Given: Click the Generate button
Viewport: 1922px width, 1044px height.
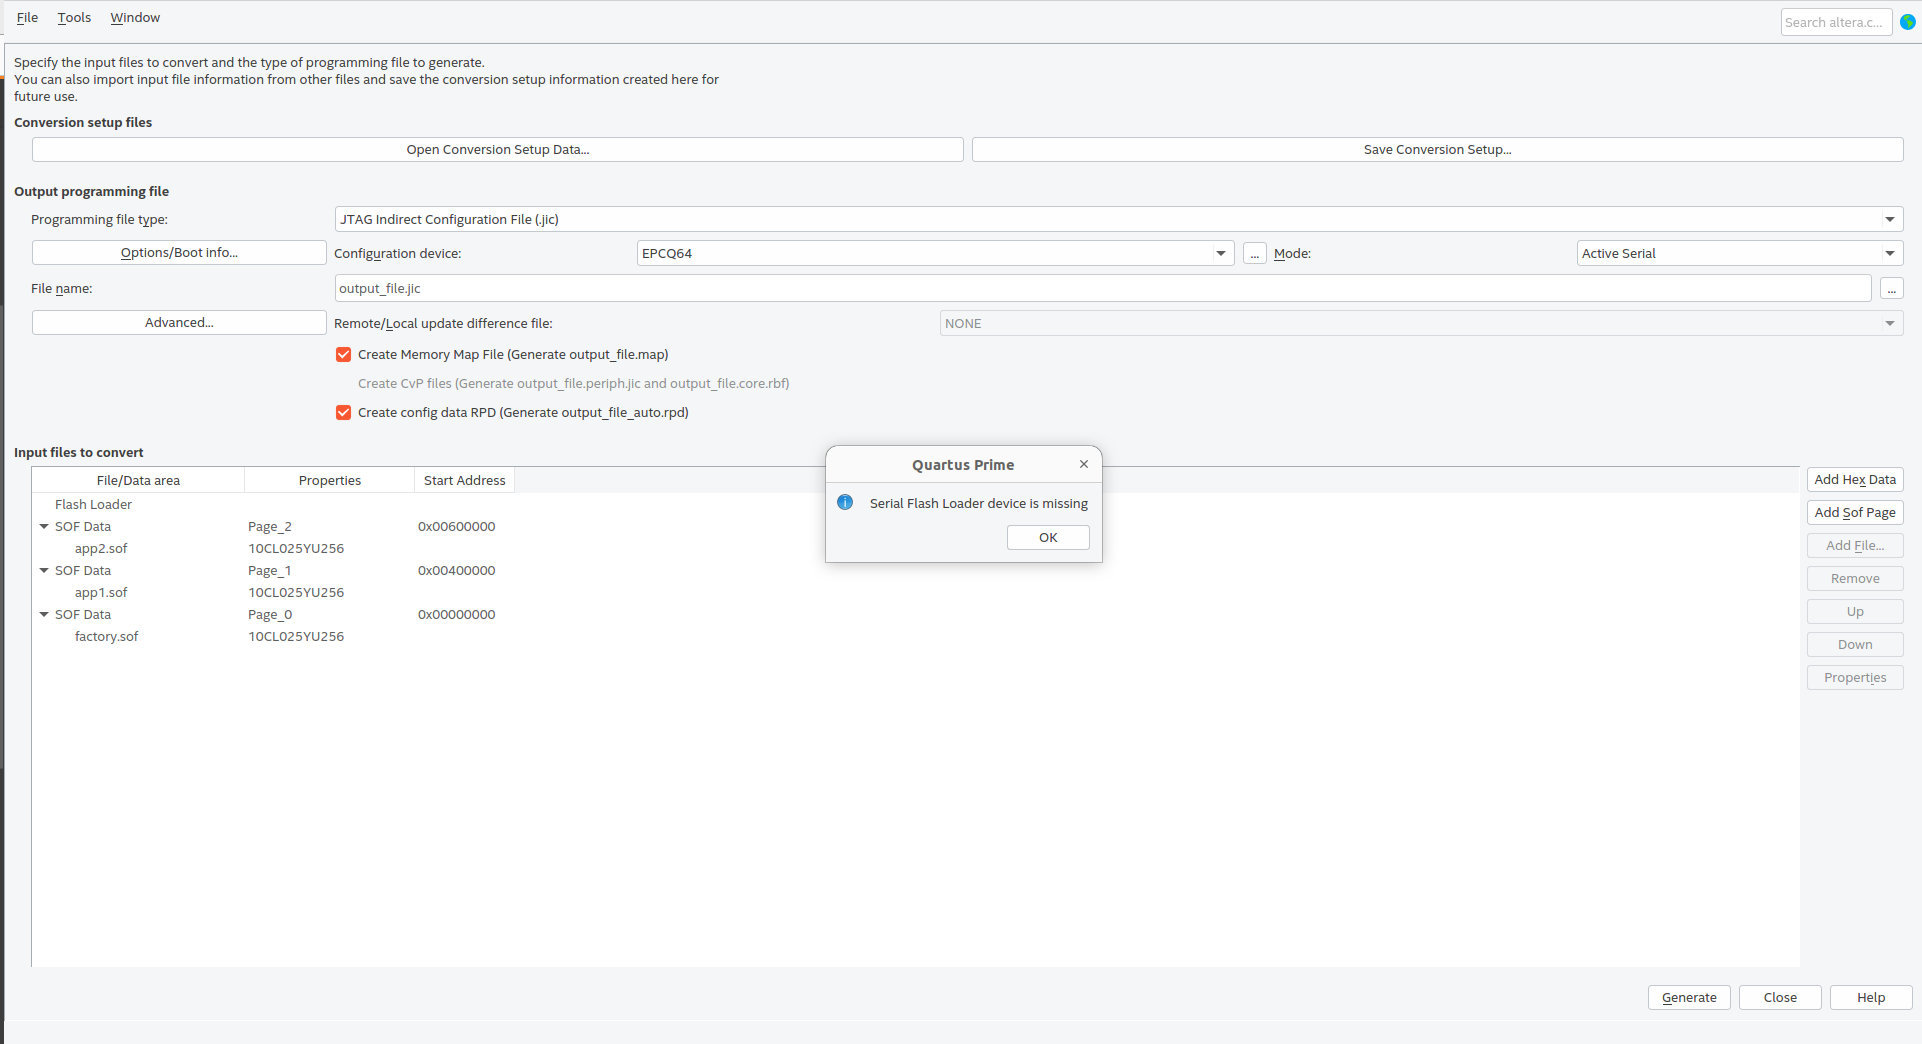Looking at the screenshot, I should [x=1689, y=998].
